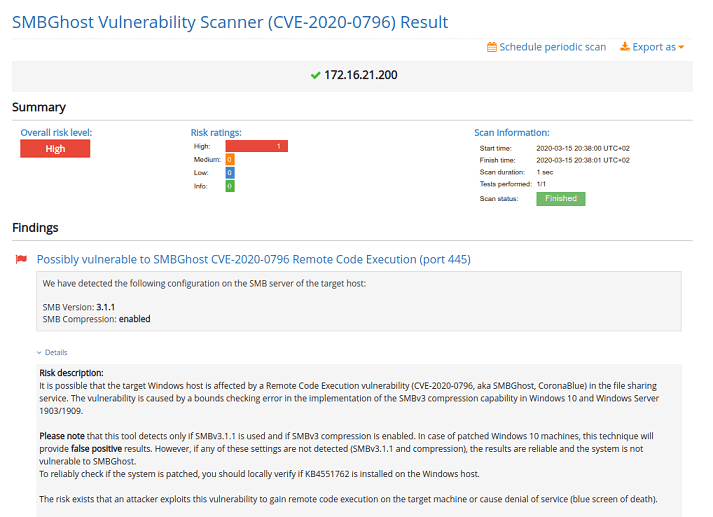This screenshot has width=713, height=517.
Task: Click the Findings section heading
Action: (x=35, y=228)
